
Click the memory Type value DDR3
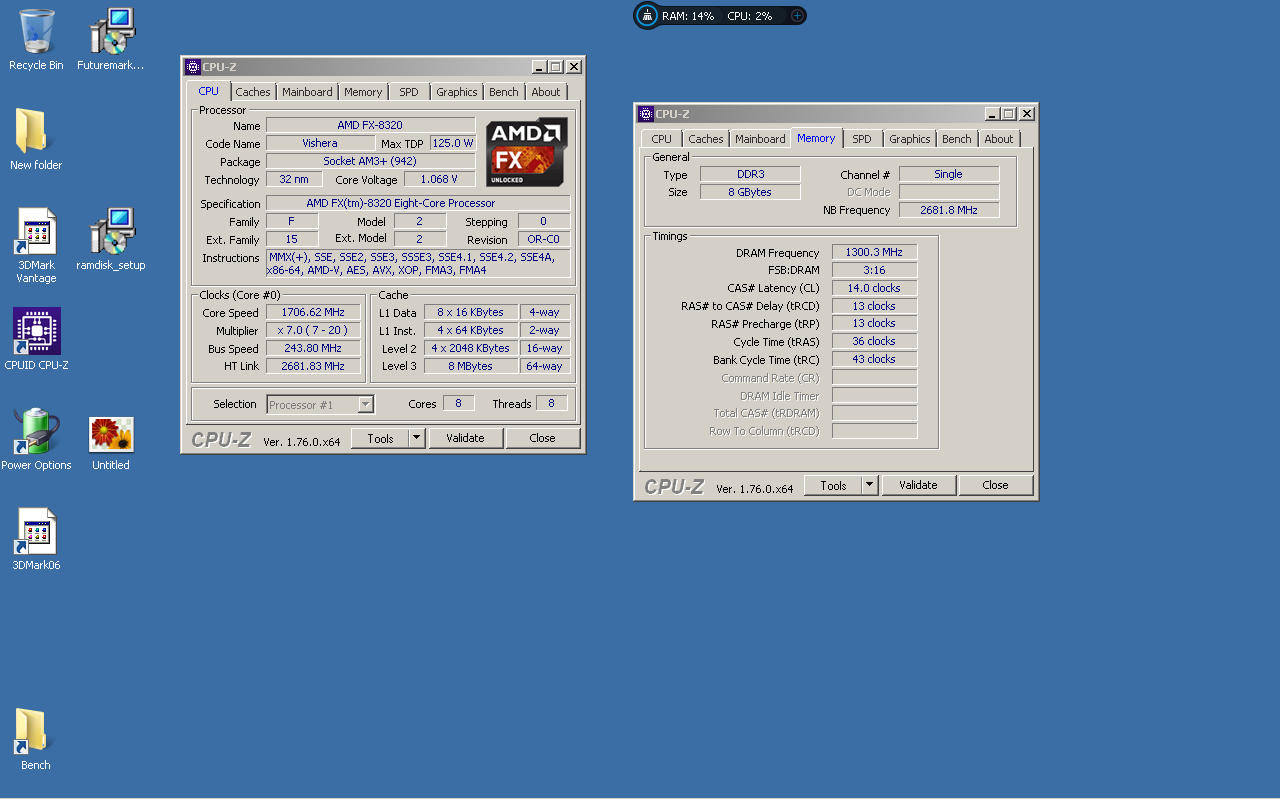coord(750,174)
